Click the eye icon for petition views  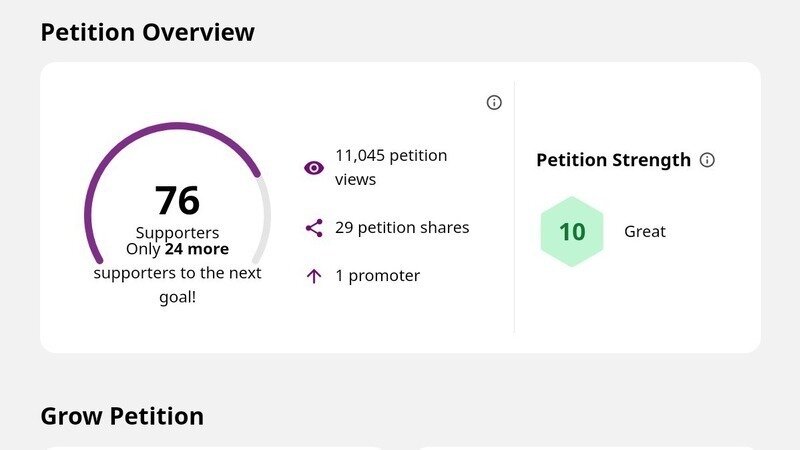click(x=314, y=168)
